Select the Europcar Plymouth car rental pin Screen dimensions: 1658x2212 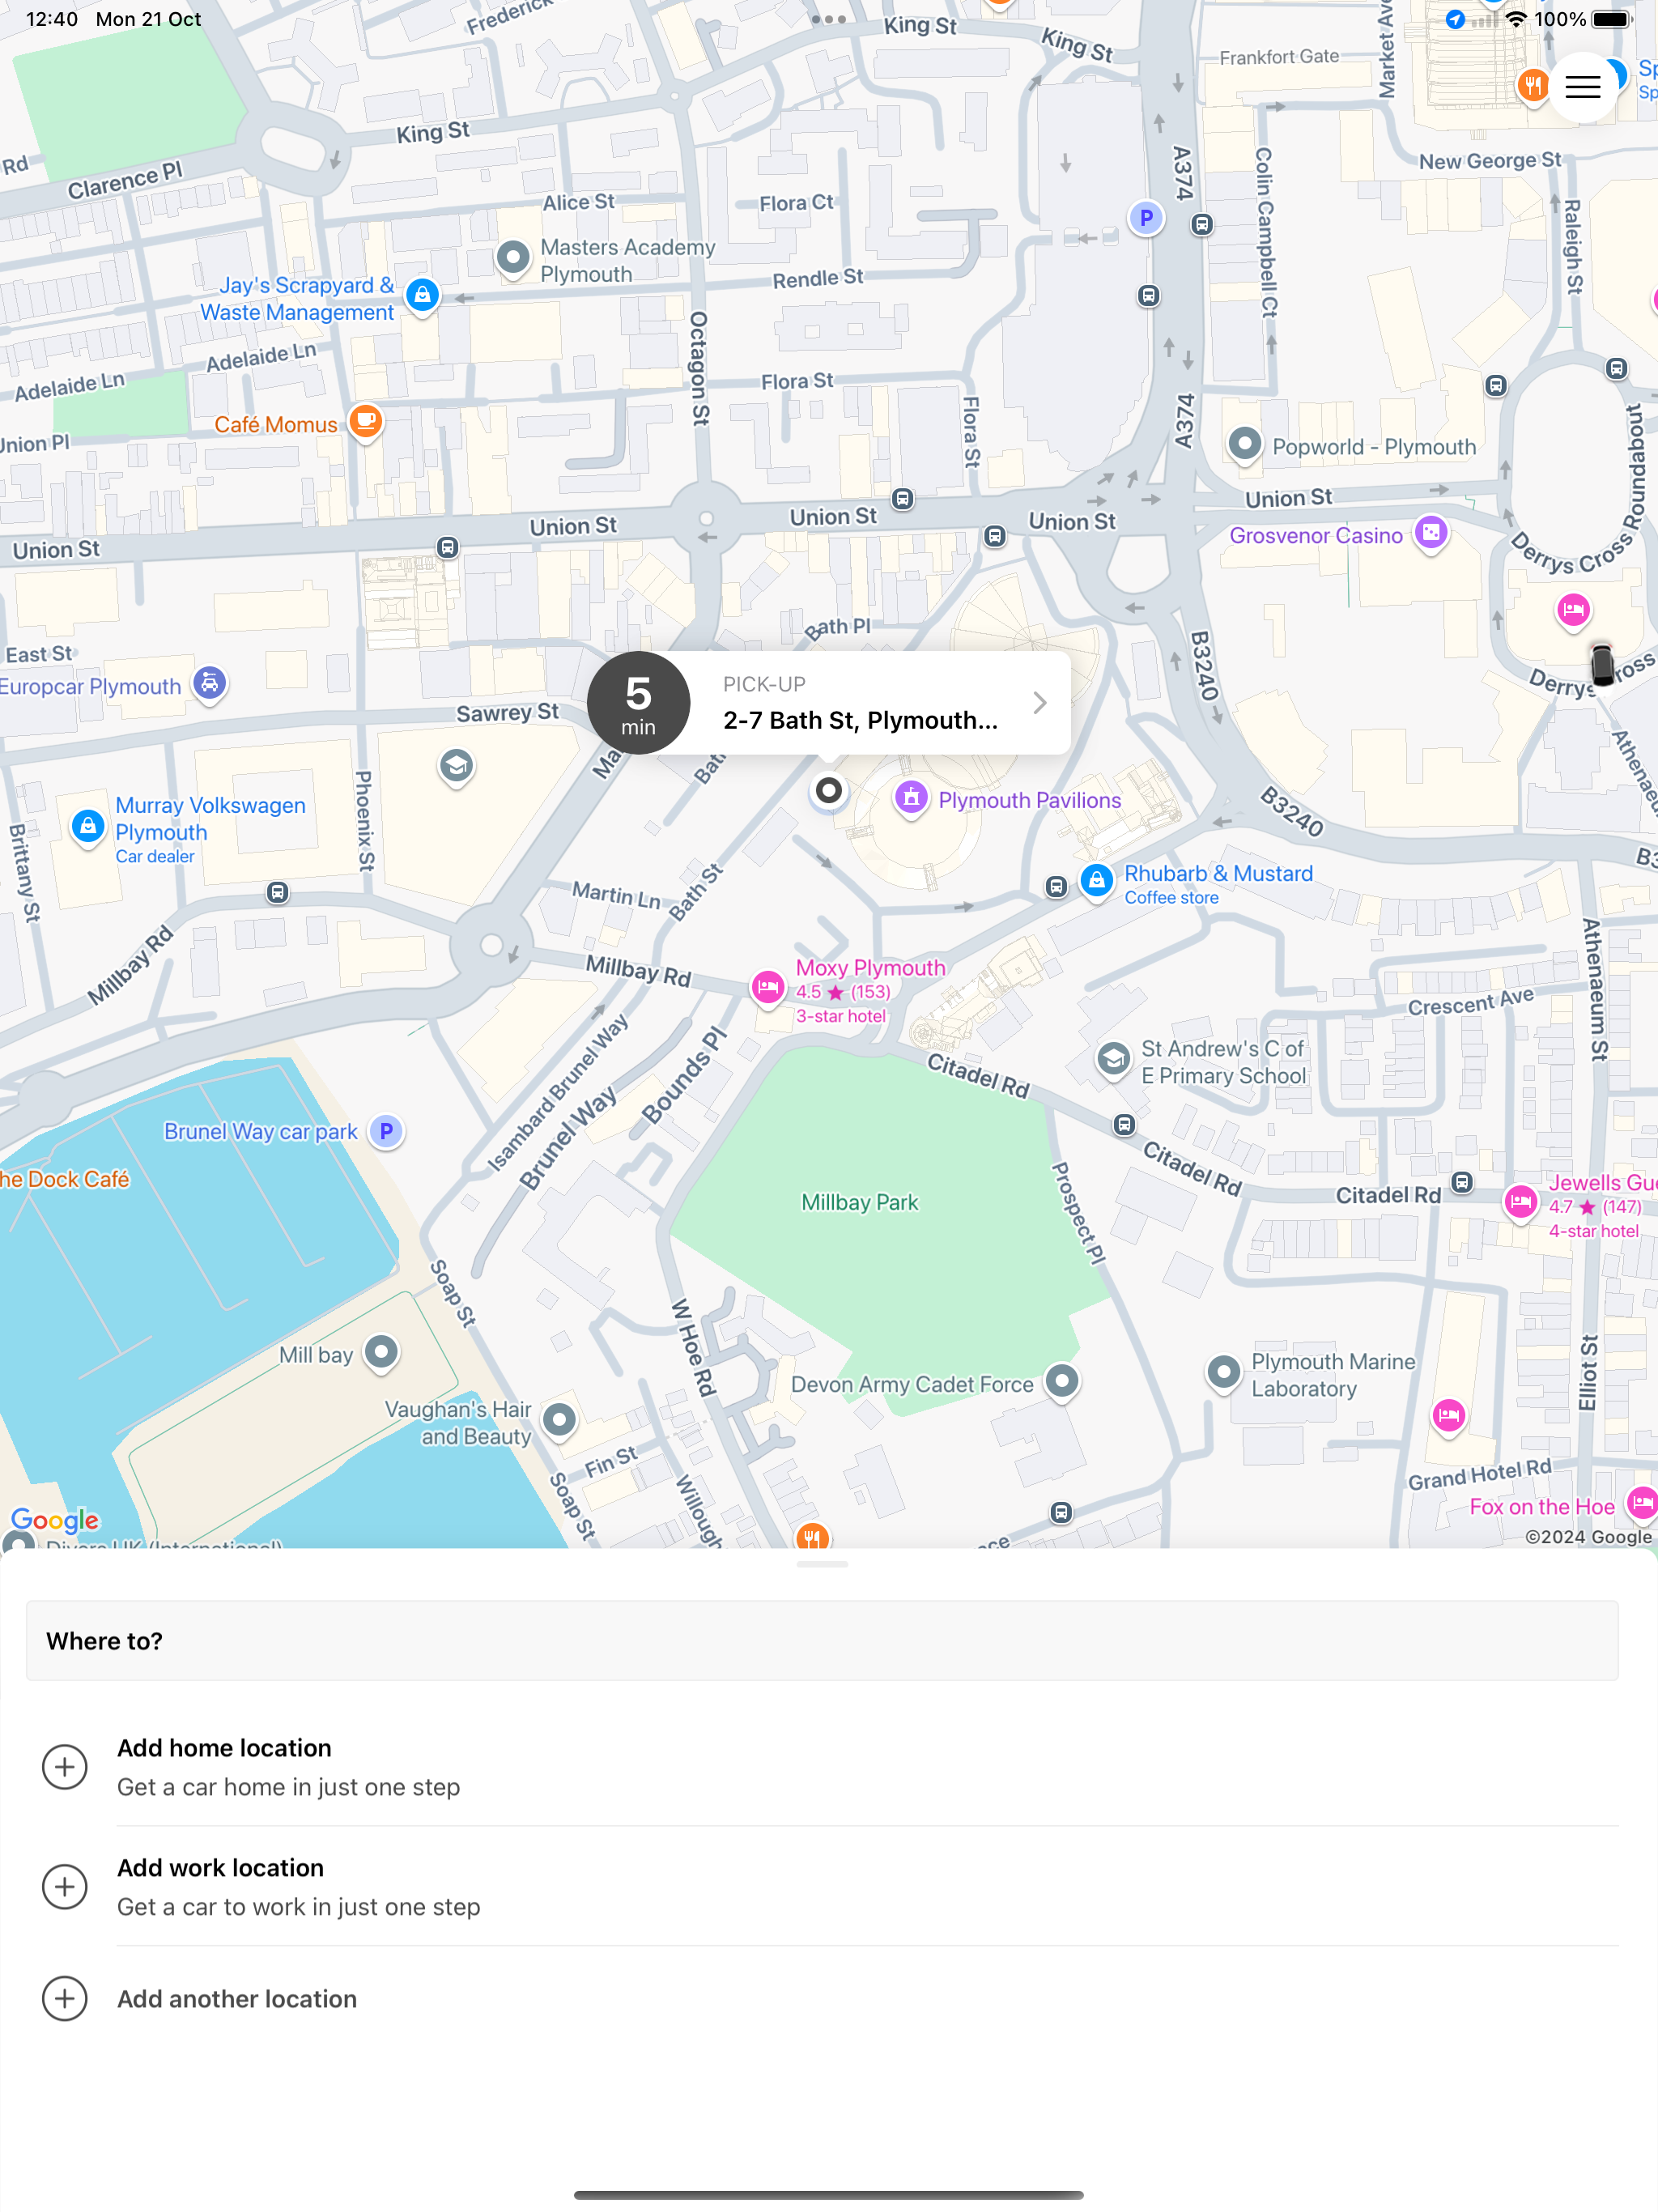[210, 684]
